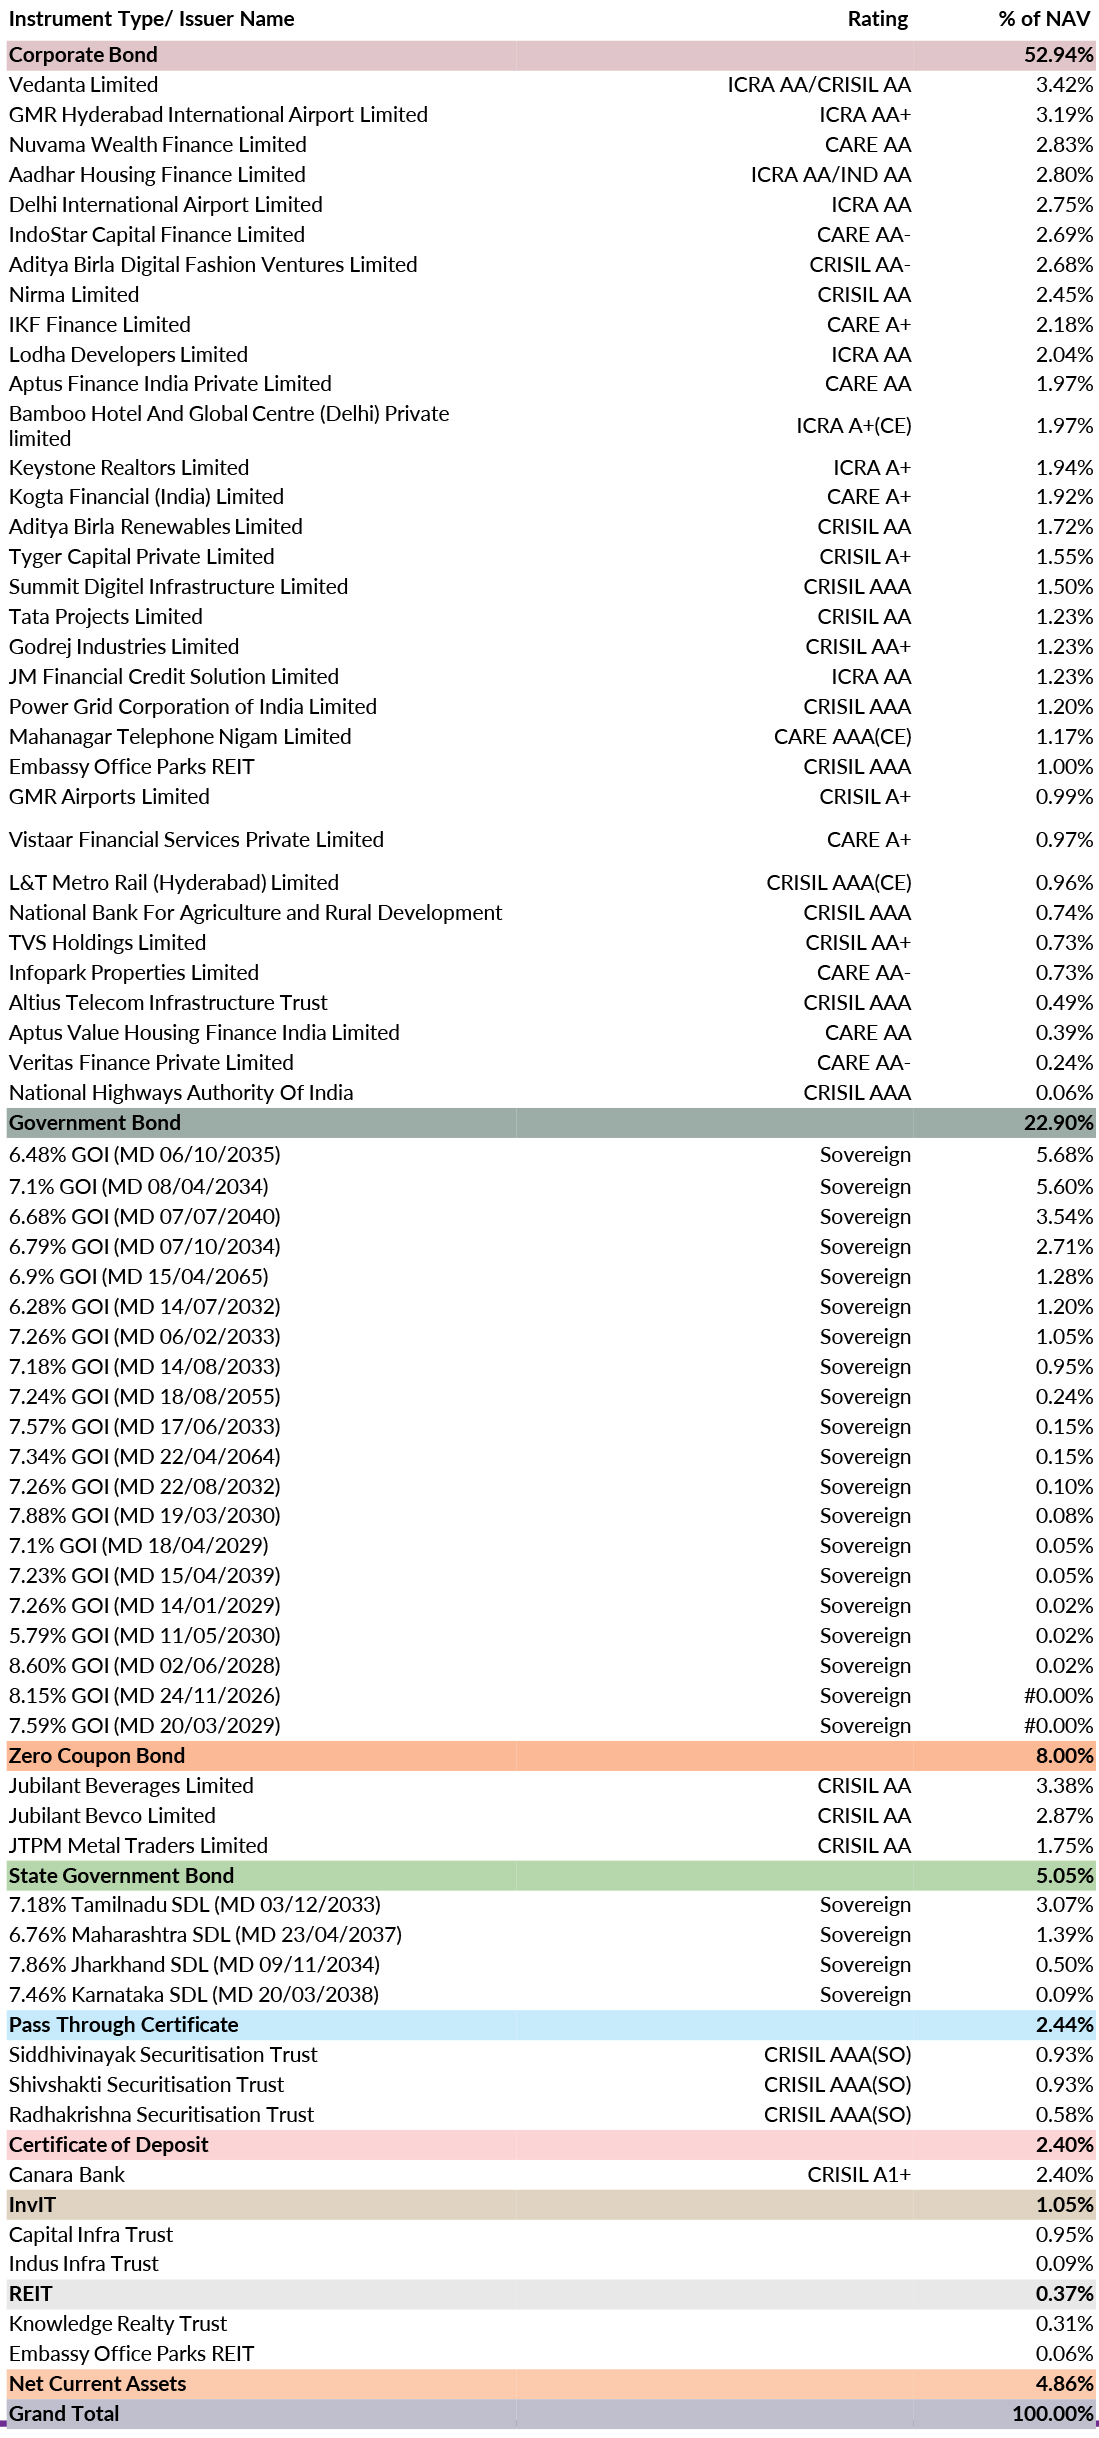The width and height of the screenshot is (1099, 2438).
Task: Click Knowledge Realty Trust issuer name
Action: point(118,2324)
